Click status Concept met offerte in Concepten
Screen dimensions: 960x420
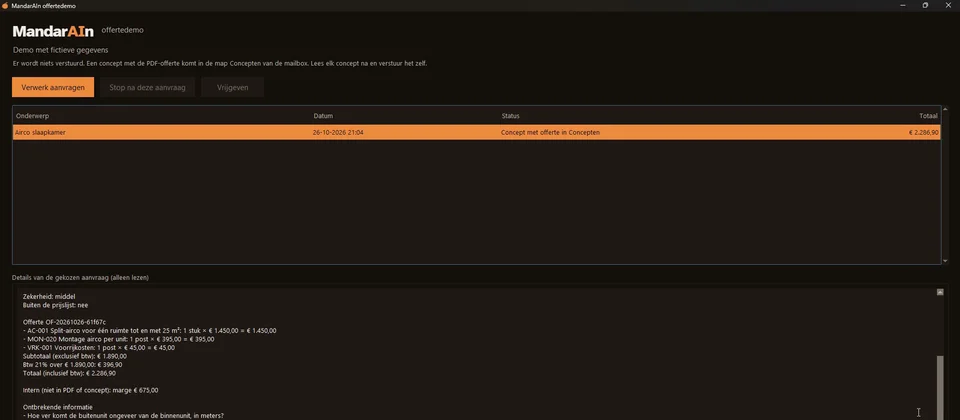tap(550, 132)
